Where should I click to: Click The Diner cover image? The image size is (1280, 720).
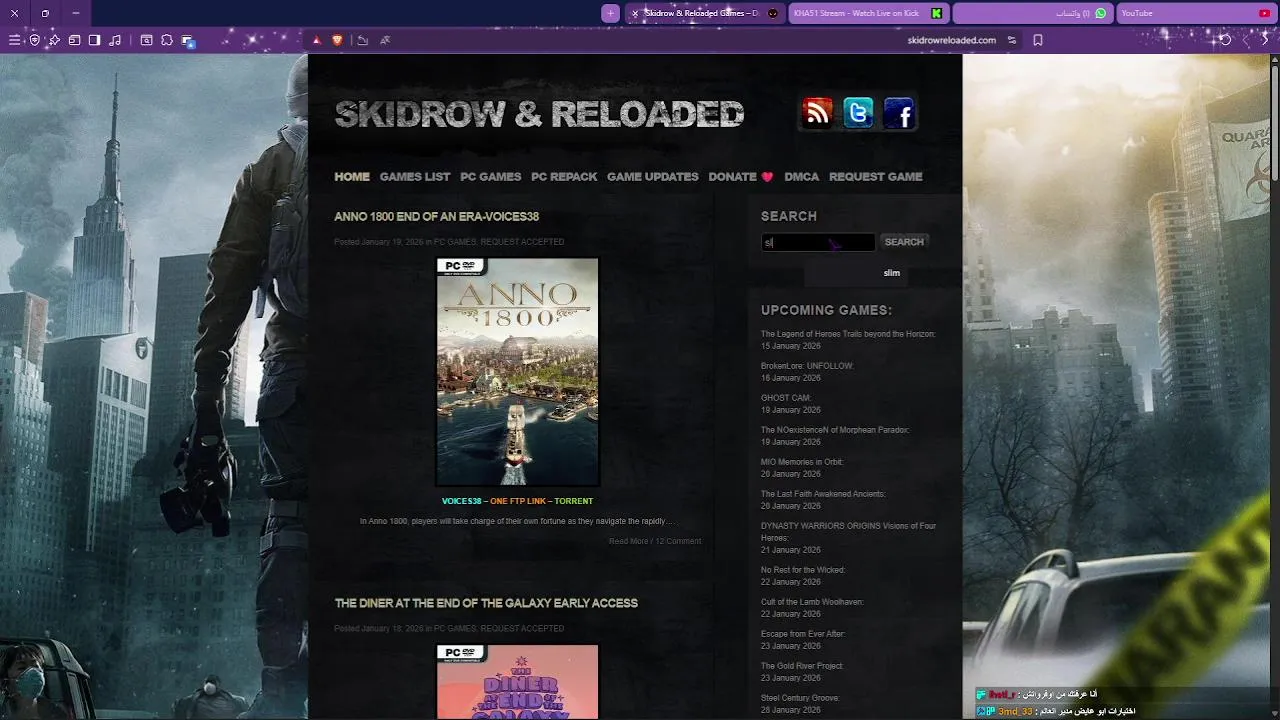click(517, 682)
